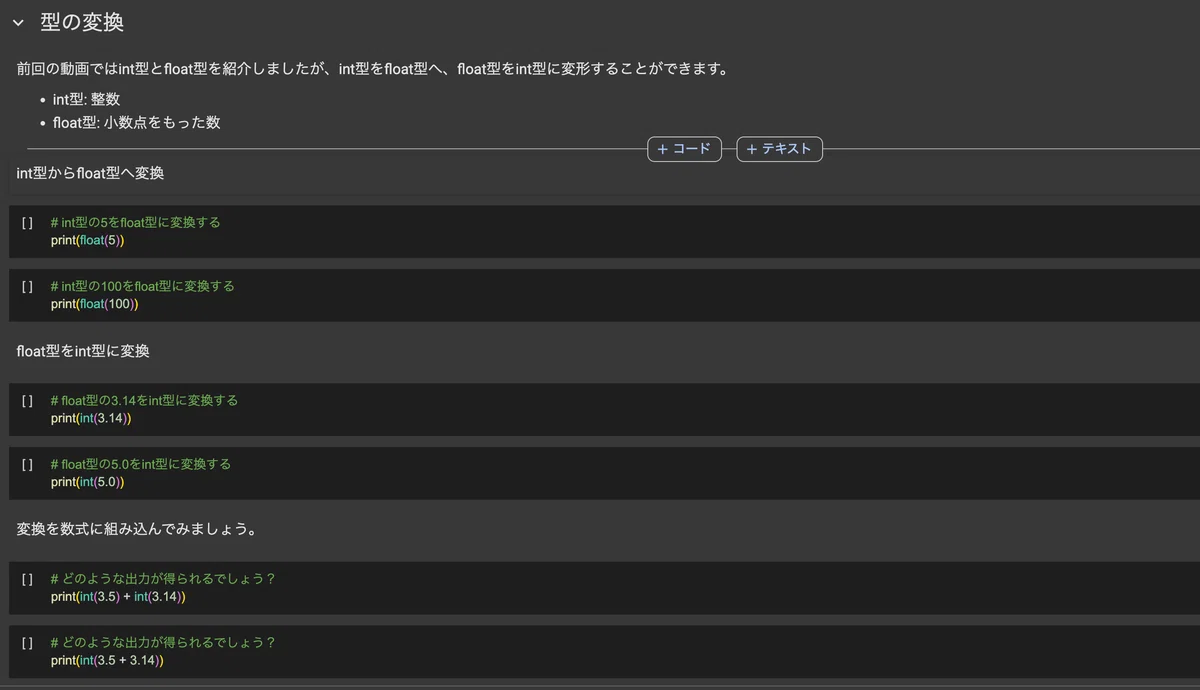
Task: Click code line print(int(3.5) + int(3.14))
Action: click(119, 596)
